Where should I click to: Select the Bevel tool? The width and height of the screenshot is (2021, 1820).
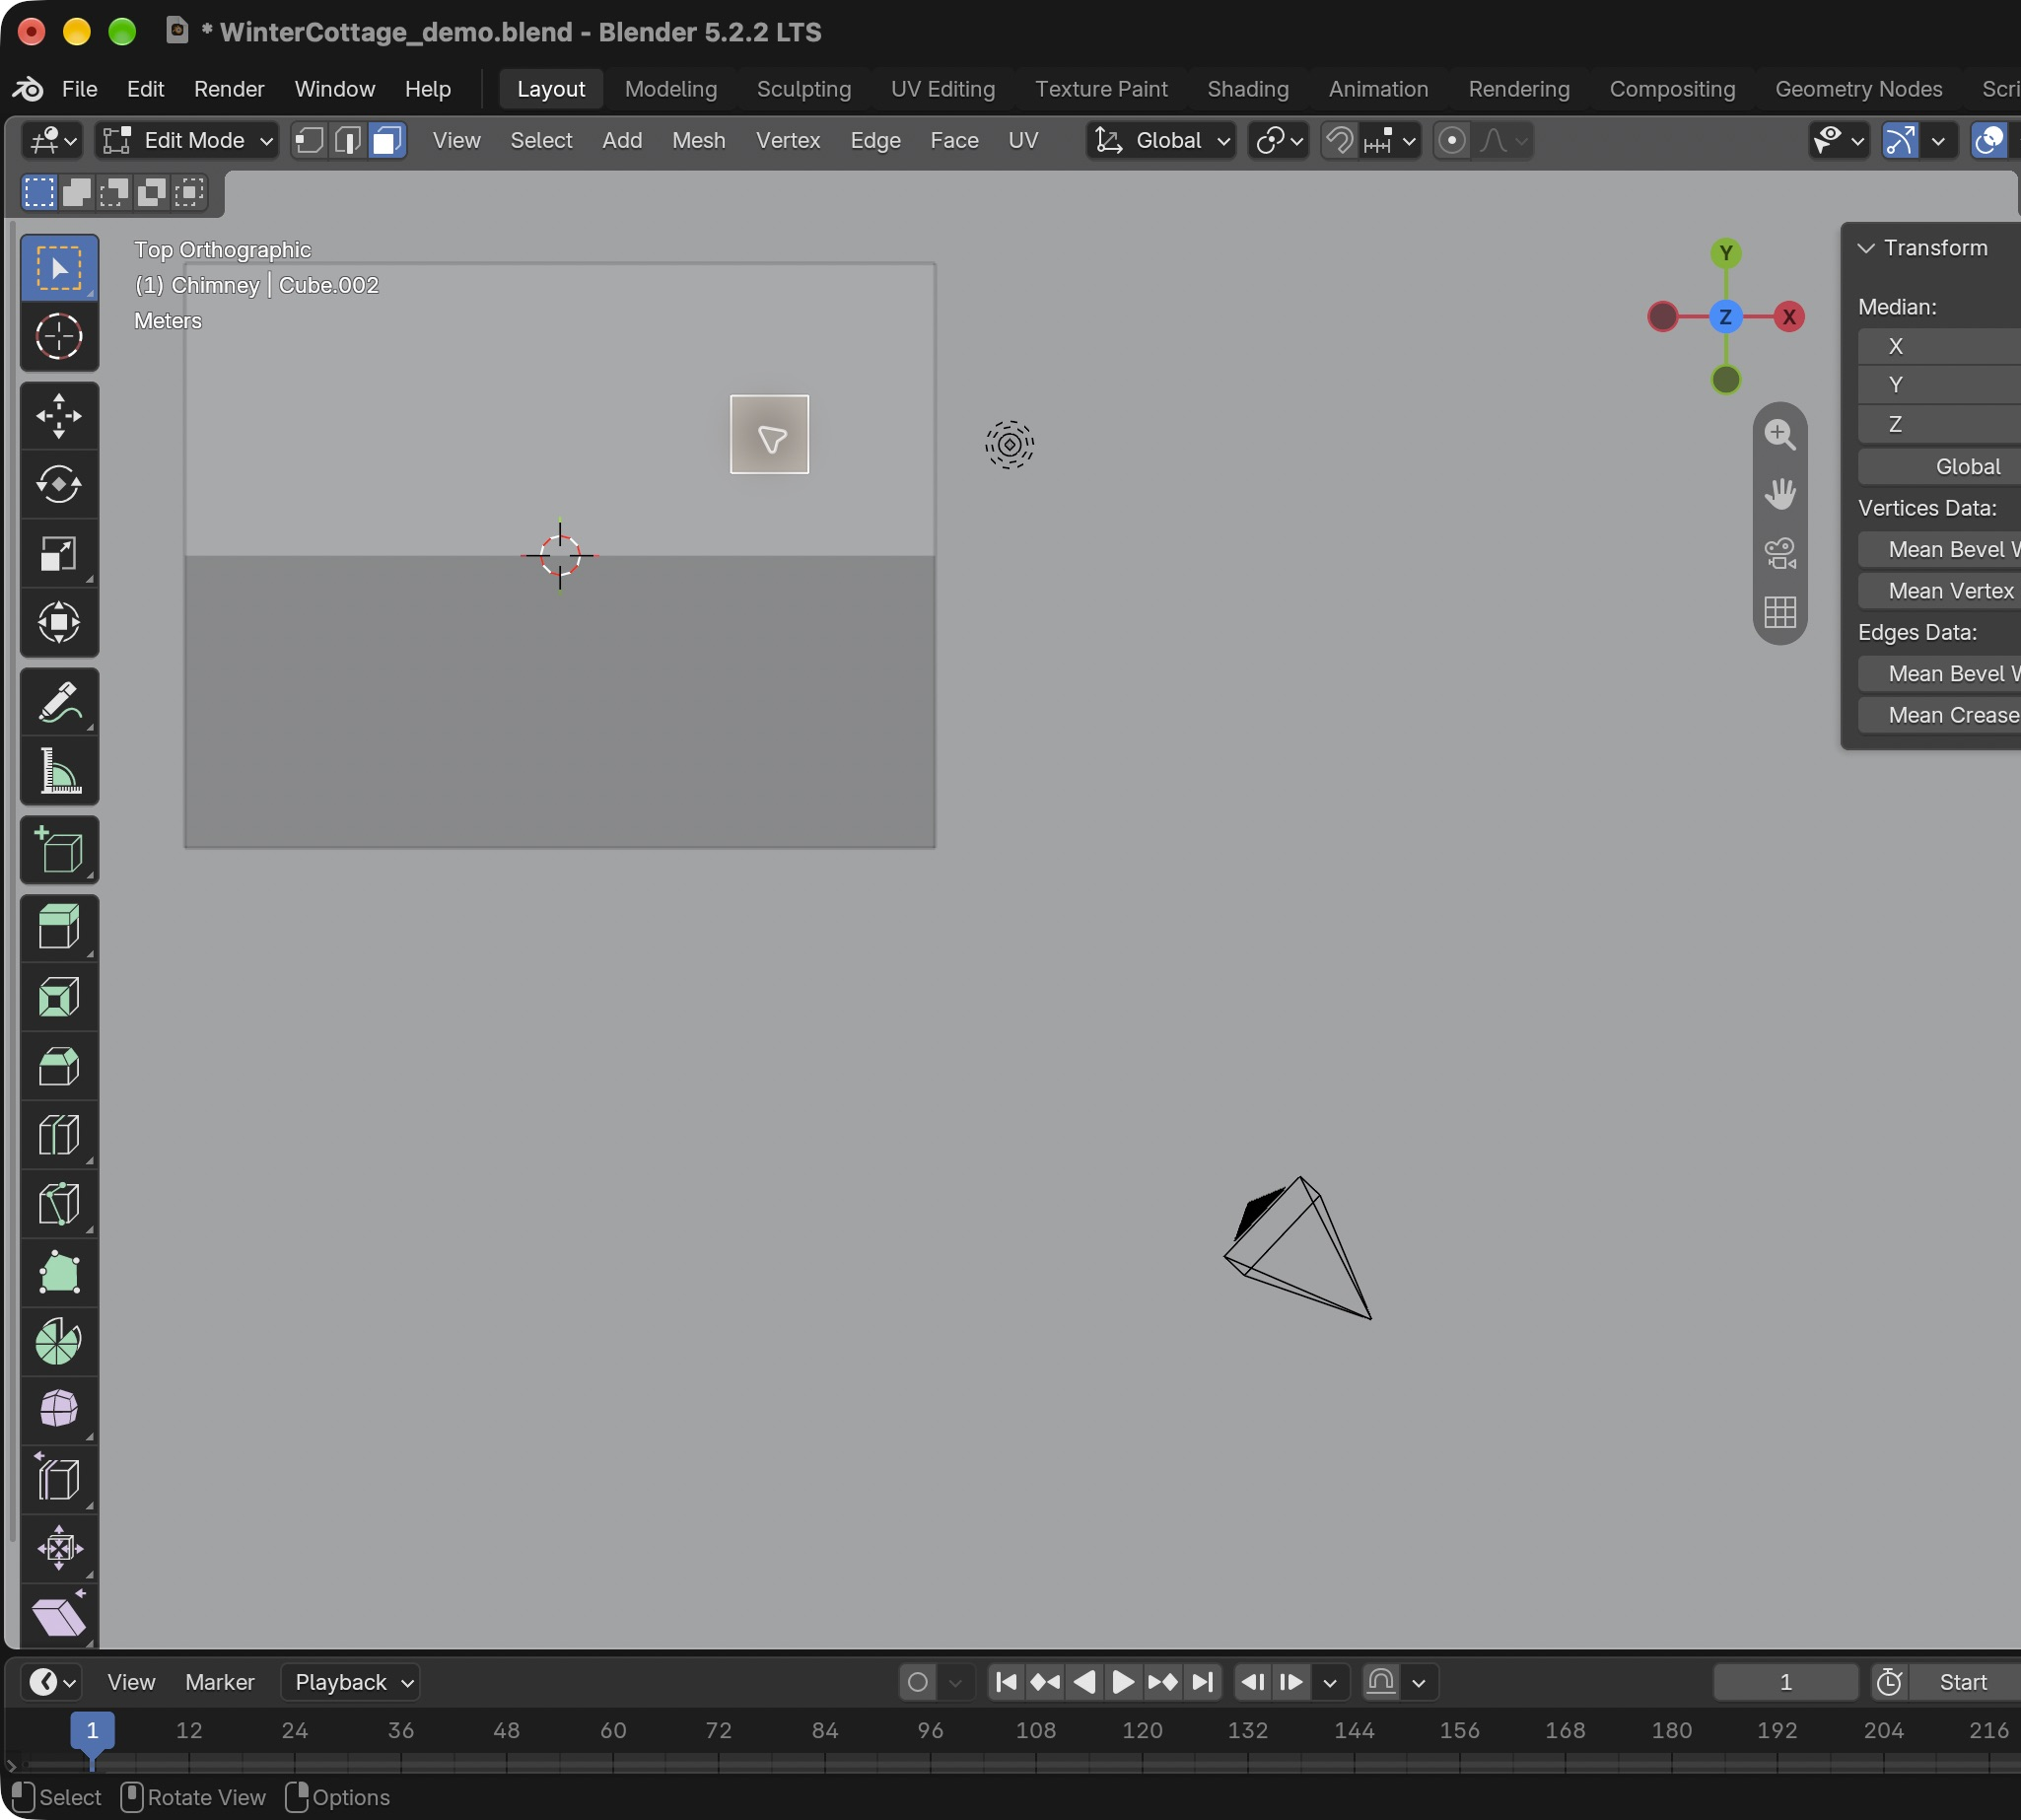pyautogui.click(x=59, y=1066)
